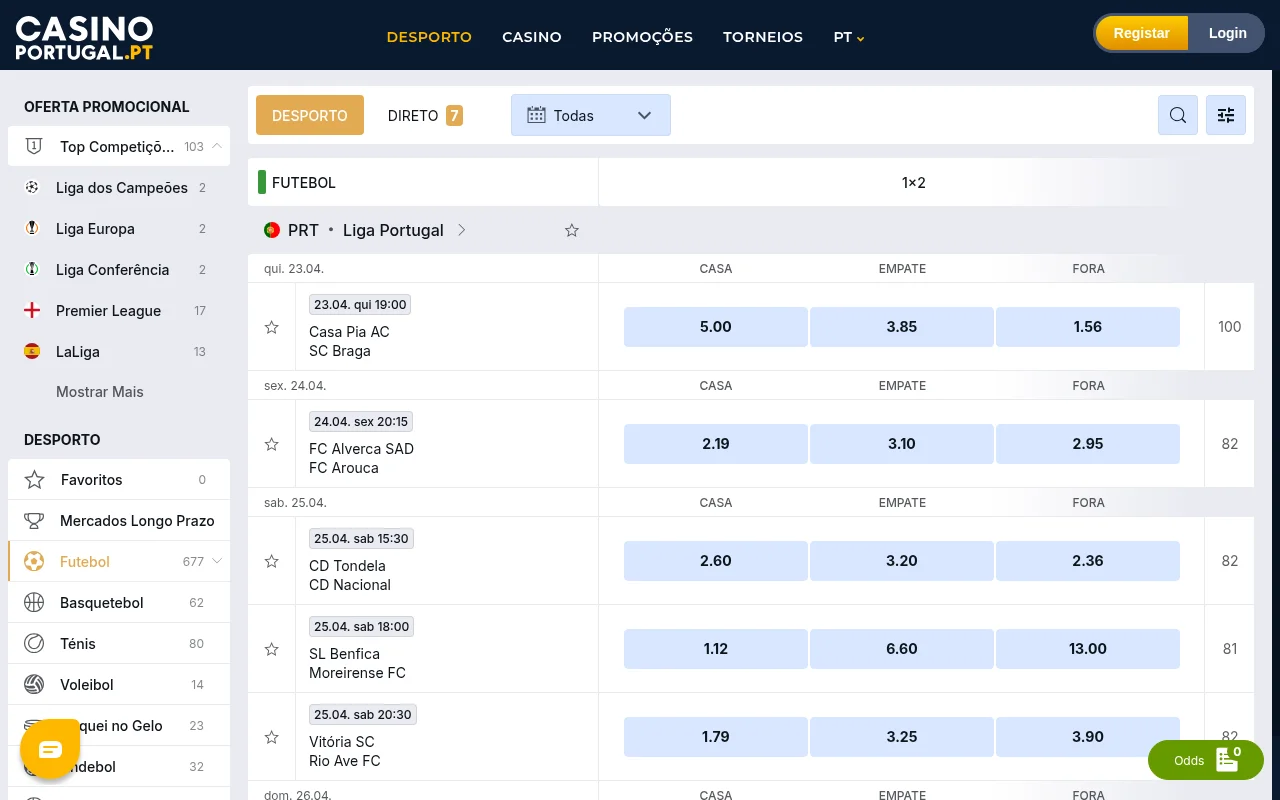The height and width of the screenshot is (800, 1280).
Task: Bet on Casa Pia AC at 5.00
Action: (x=716, y=327)
